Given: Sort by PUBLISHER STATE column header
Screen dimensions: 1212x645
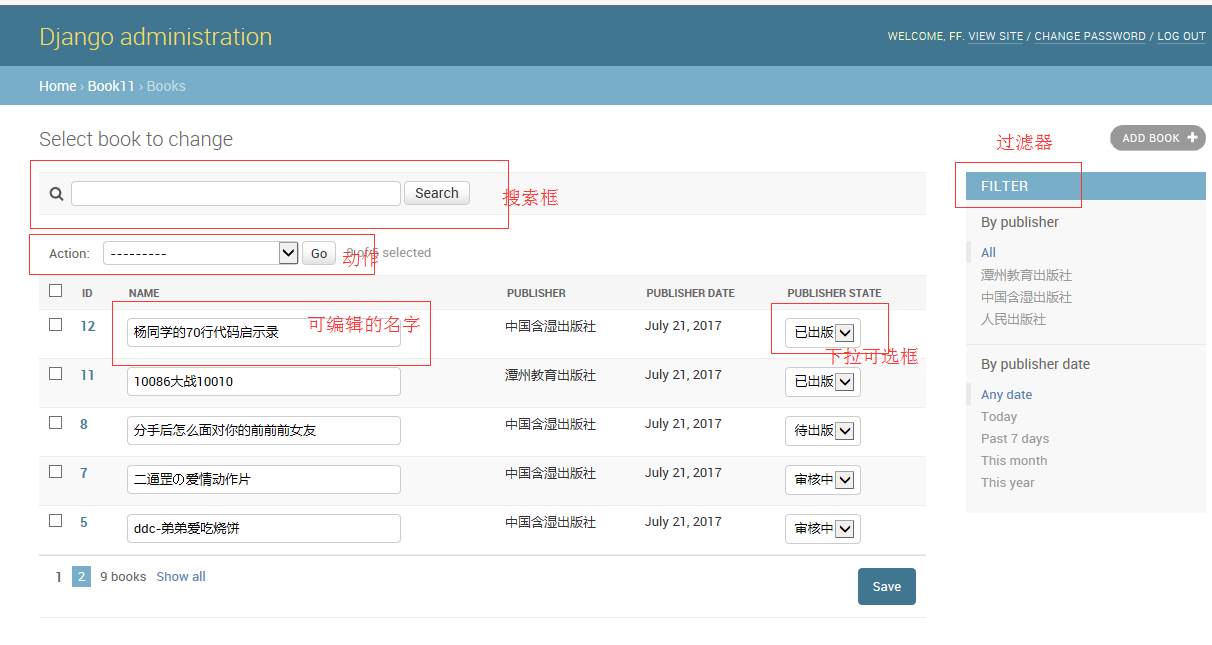Looking at the screenshot, I should click(x=834, y=293).
